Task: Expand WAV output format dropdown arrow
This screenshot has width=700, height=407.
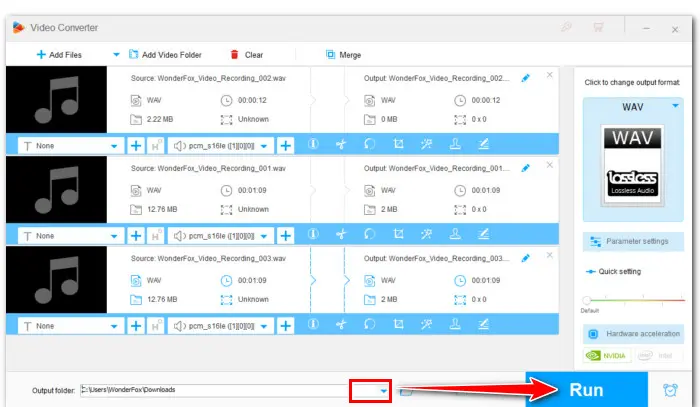Action: click(675, 106)
